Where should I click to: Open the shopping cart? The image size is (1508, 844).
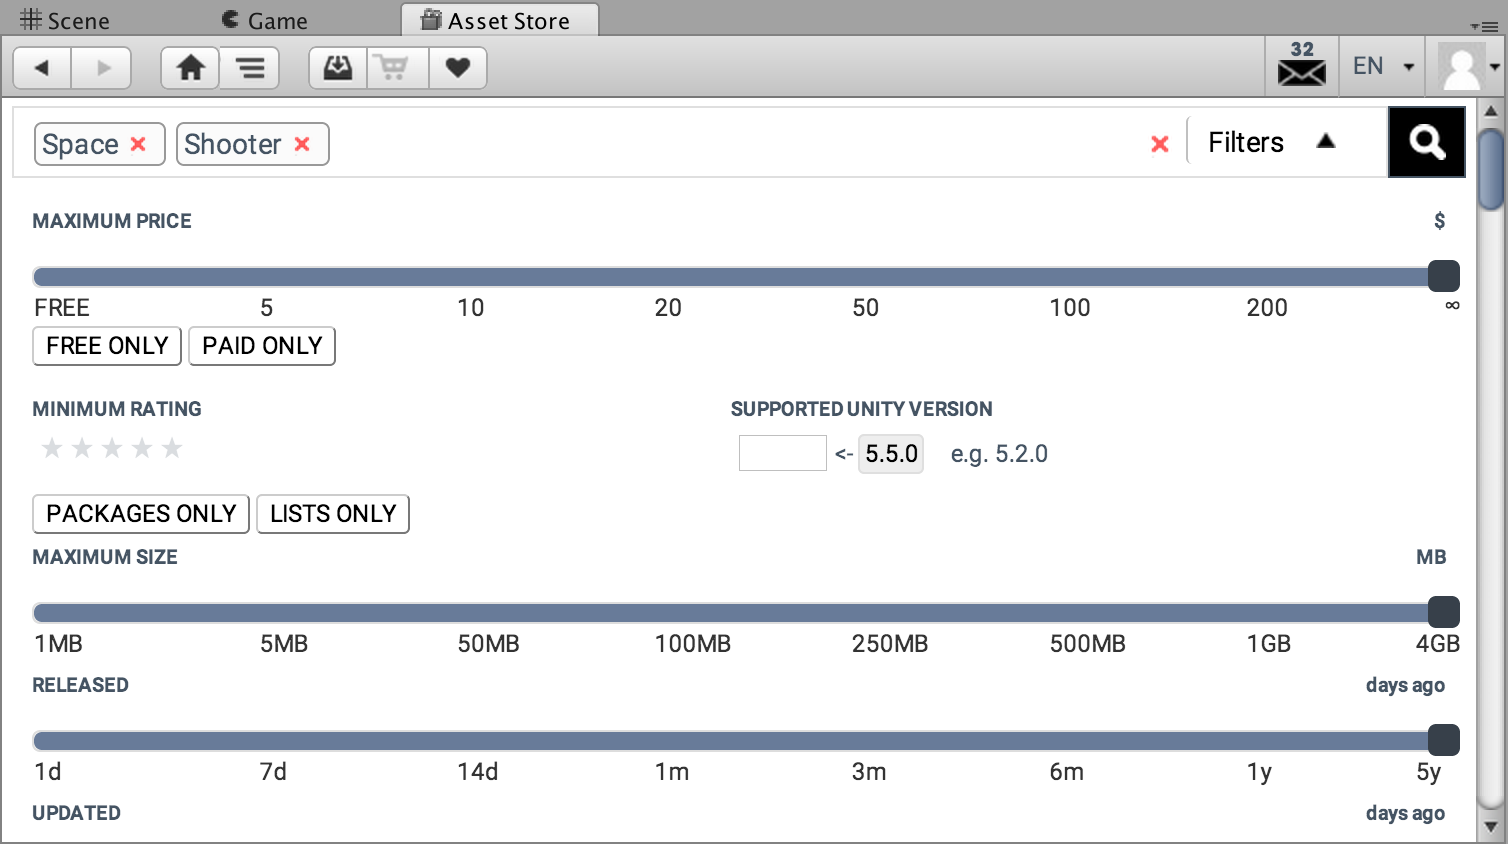tap(398, 68)
